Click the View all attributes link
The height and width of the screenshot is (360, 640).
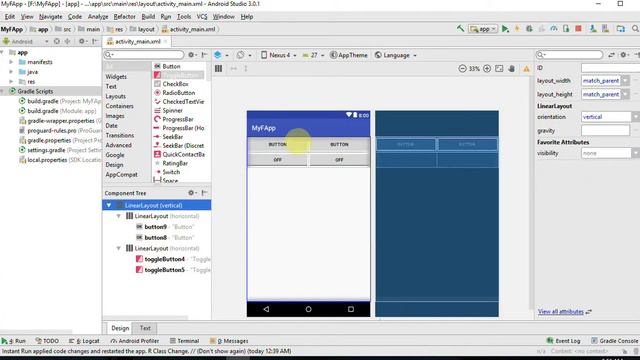[560, 311]
